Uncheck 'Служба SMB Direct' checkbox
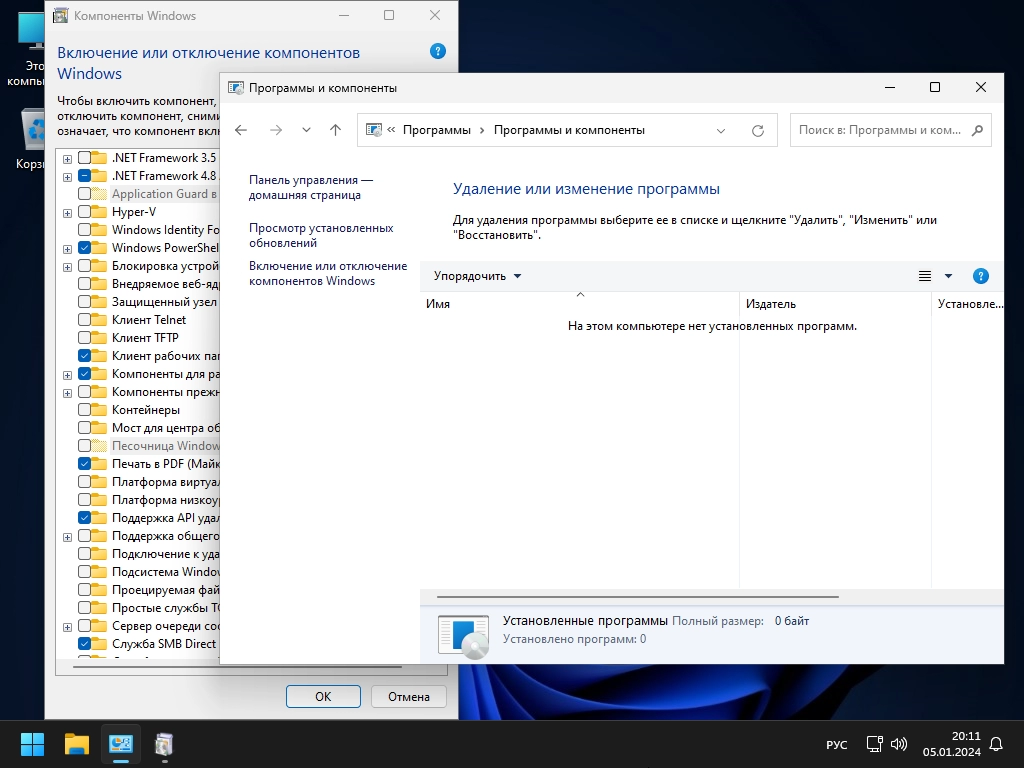Viewport: 1024px width, 768px height. [84, 644]
